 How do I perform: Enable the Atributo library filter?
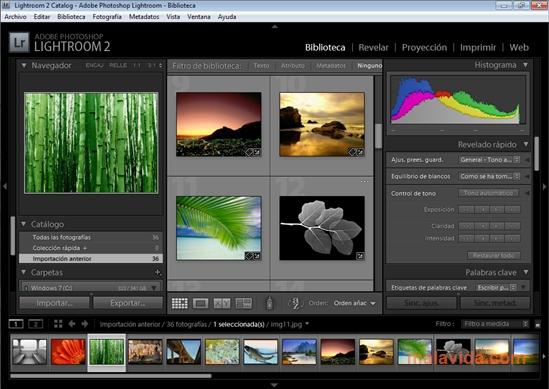(x=293, y=65)
